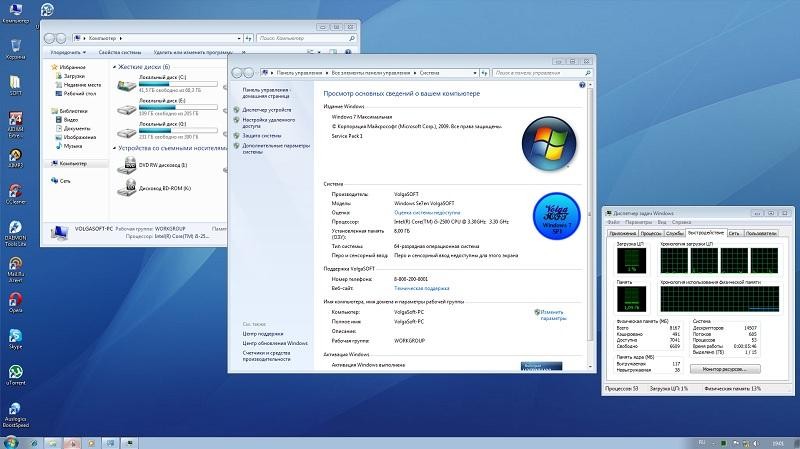Click the Монитор ресурсов button
Viewport: 800px width, 449px height.
point(724,369)
